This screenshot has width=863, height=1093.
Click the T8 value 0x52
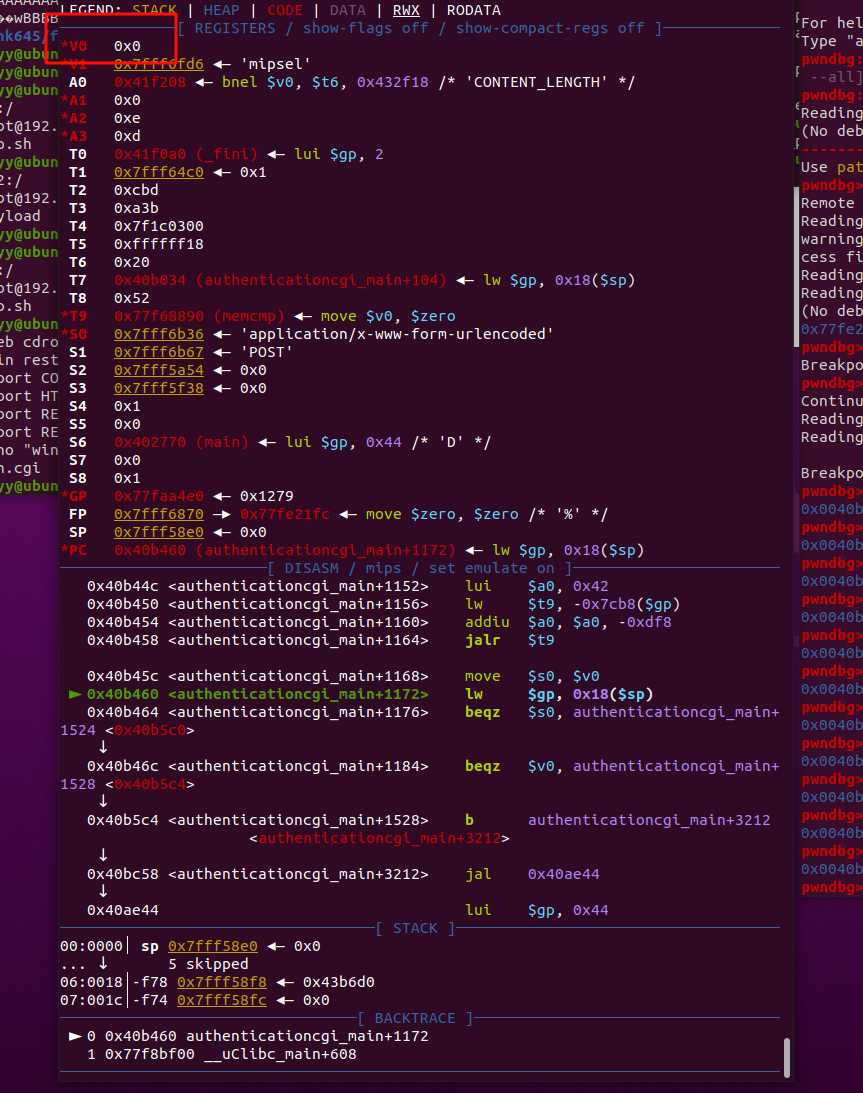point(132,298)
